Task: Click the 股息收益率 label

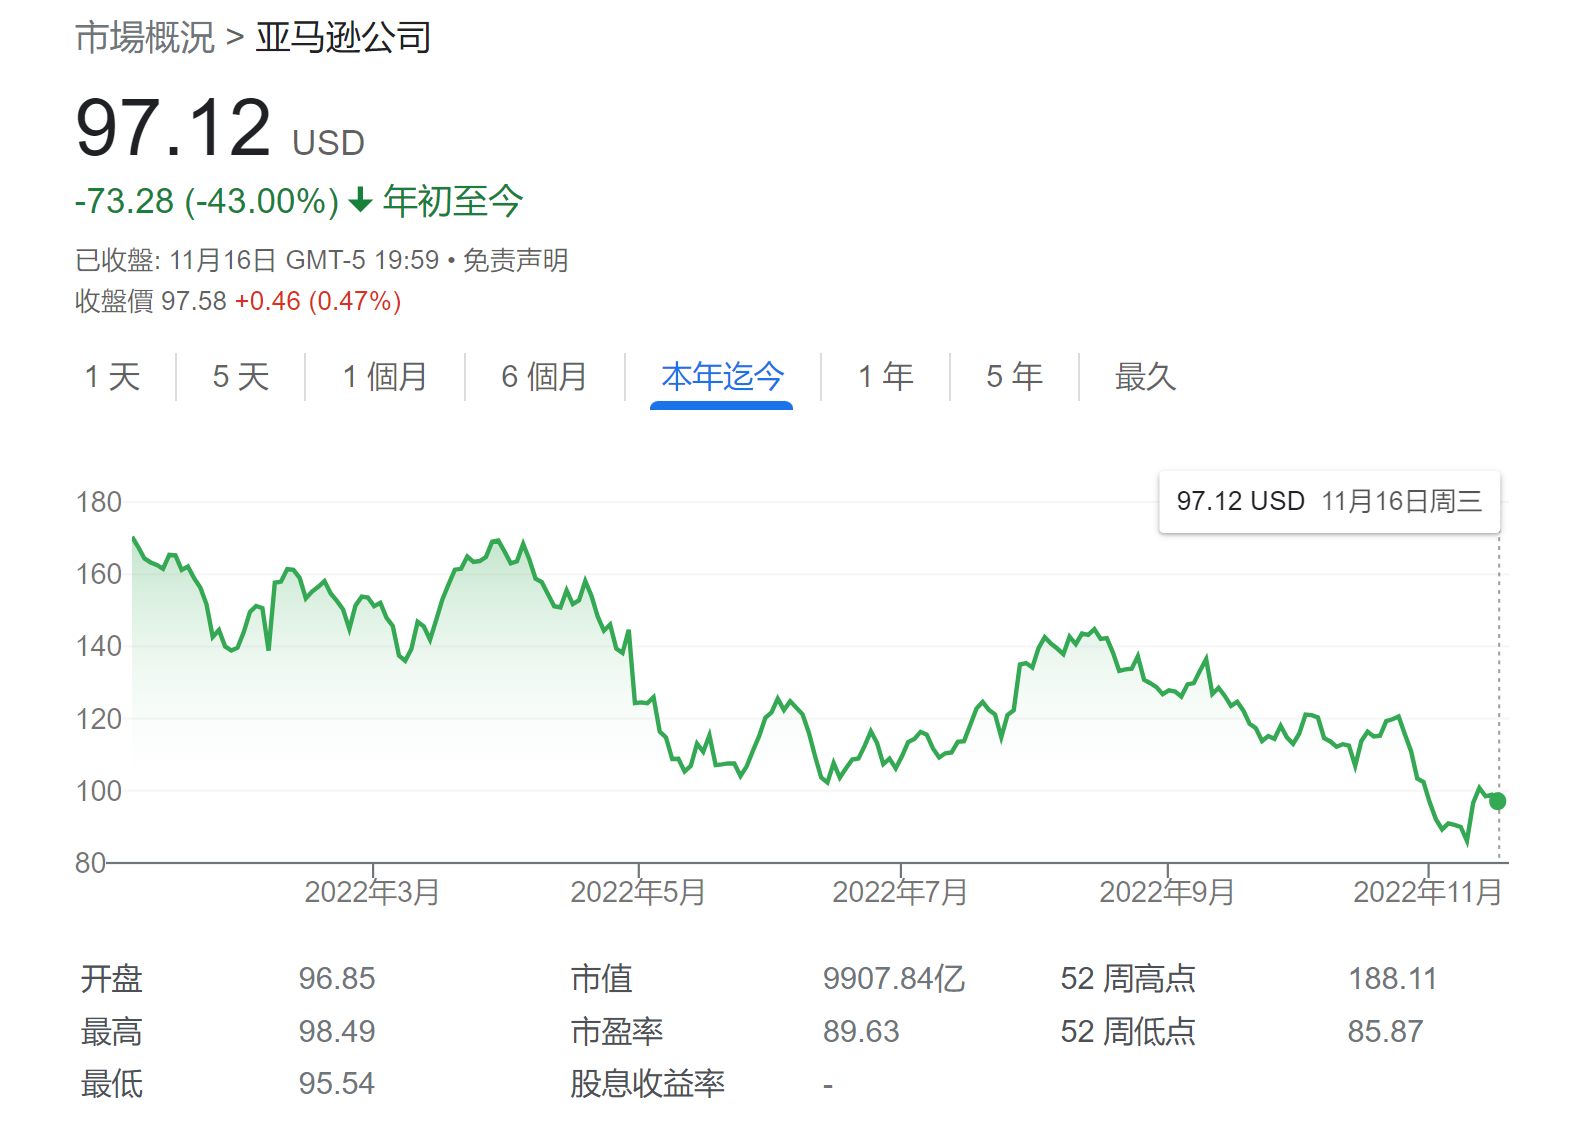Action: (x=647, y=1083)
